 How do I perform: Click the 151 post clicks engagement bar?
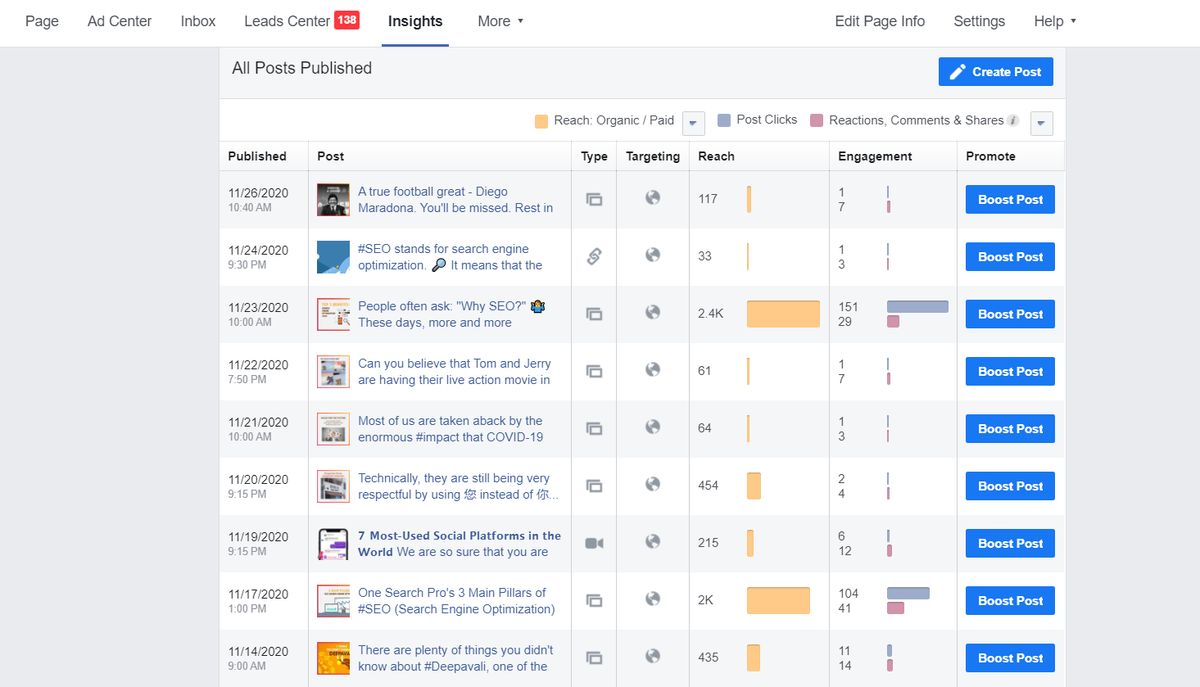pos(917,307)
